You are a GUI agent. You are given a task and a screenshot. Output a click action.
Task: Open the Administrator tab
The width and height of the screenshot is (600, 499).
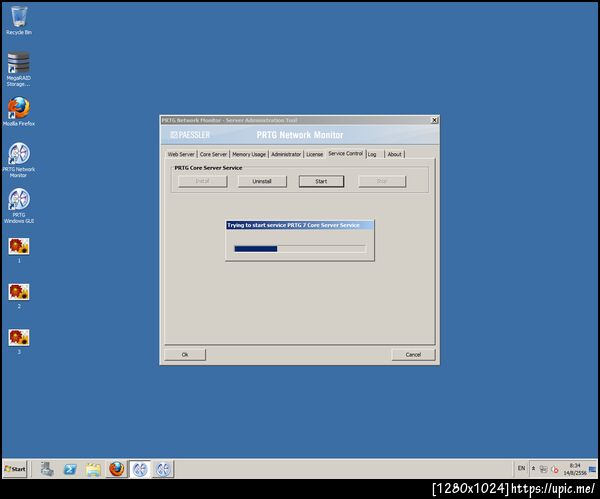coord(286,154)
